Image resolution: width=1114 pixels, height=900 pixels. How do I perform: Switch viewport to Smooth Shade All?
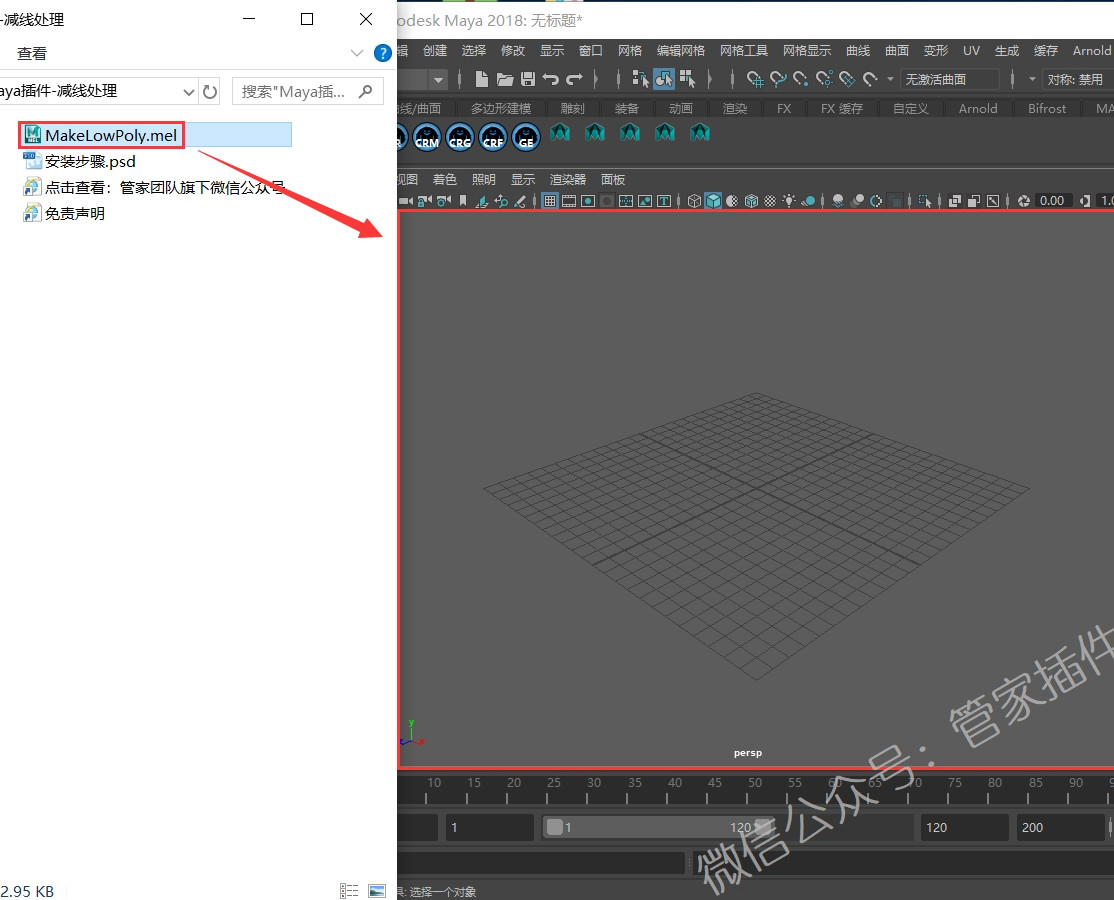click(713, 201)
